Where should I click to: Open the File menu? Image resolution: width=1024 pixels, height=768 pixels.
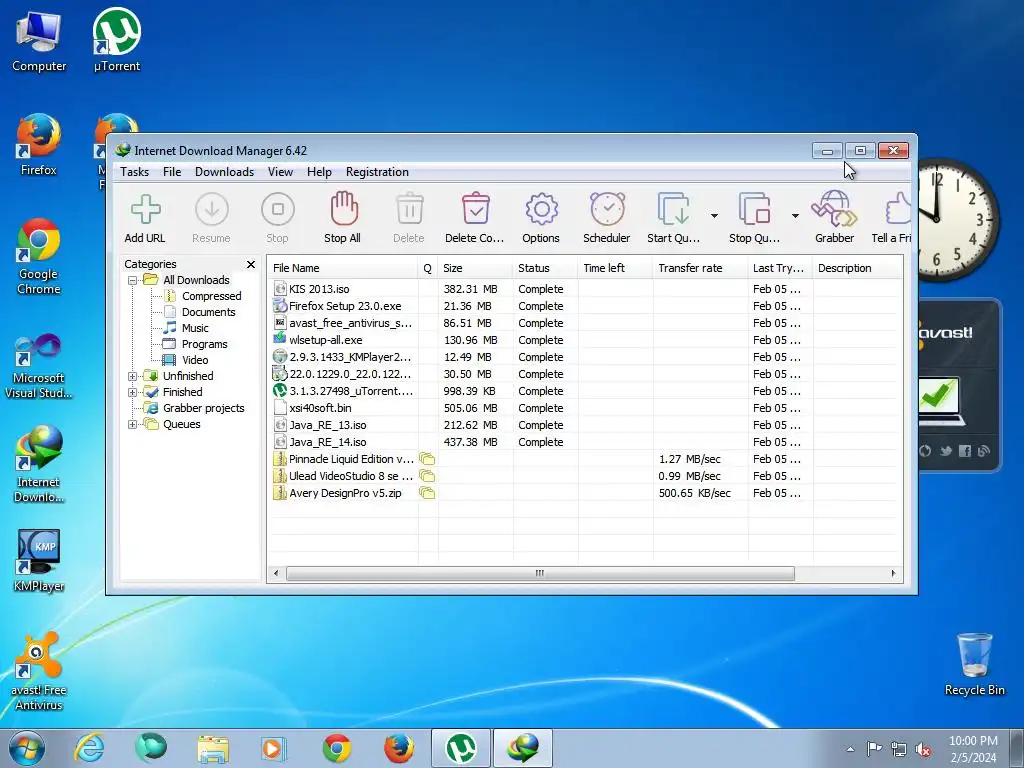[172, 172]
